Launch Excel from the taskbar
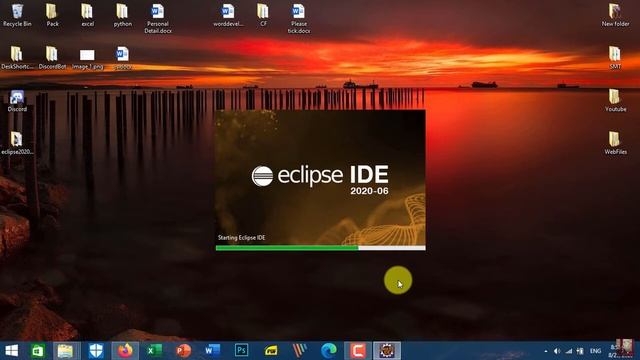The image size is (640, 360). point(154,351)
